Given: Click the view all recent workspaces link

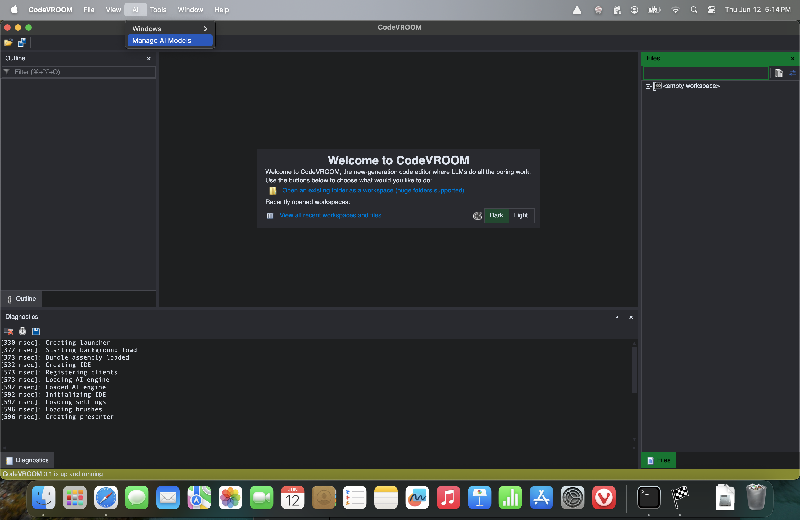Looking at the screenshot, I should pos(330,215).
